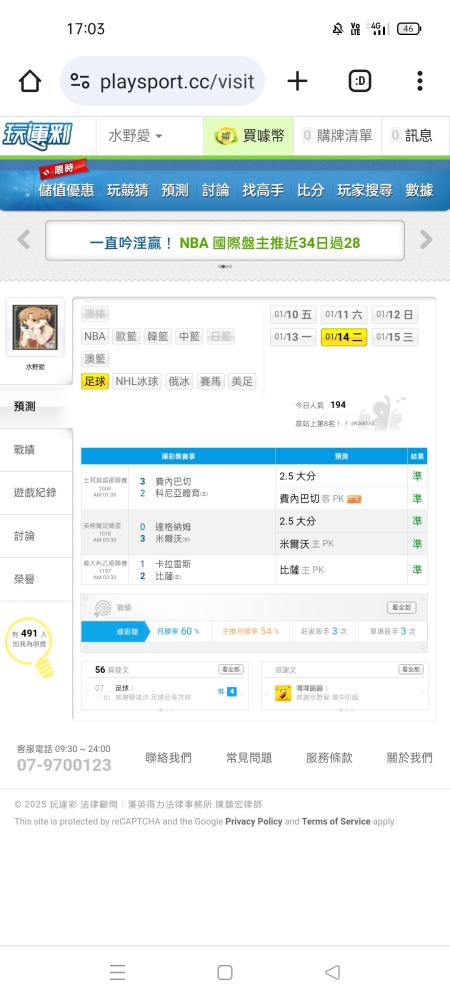Open the browser three-dot menu
The height and width of the screenshot is (1000, 450).
point(419,81)
